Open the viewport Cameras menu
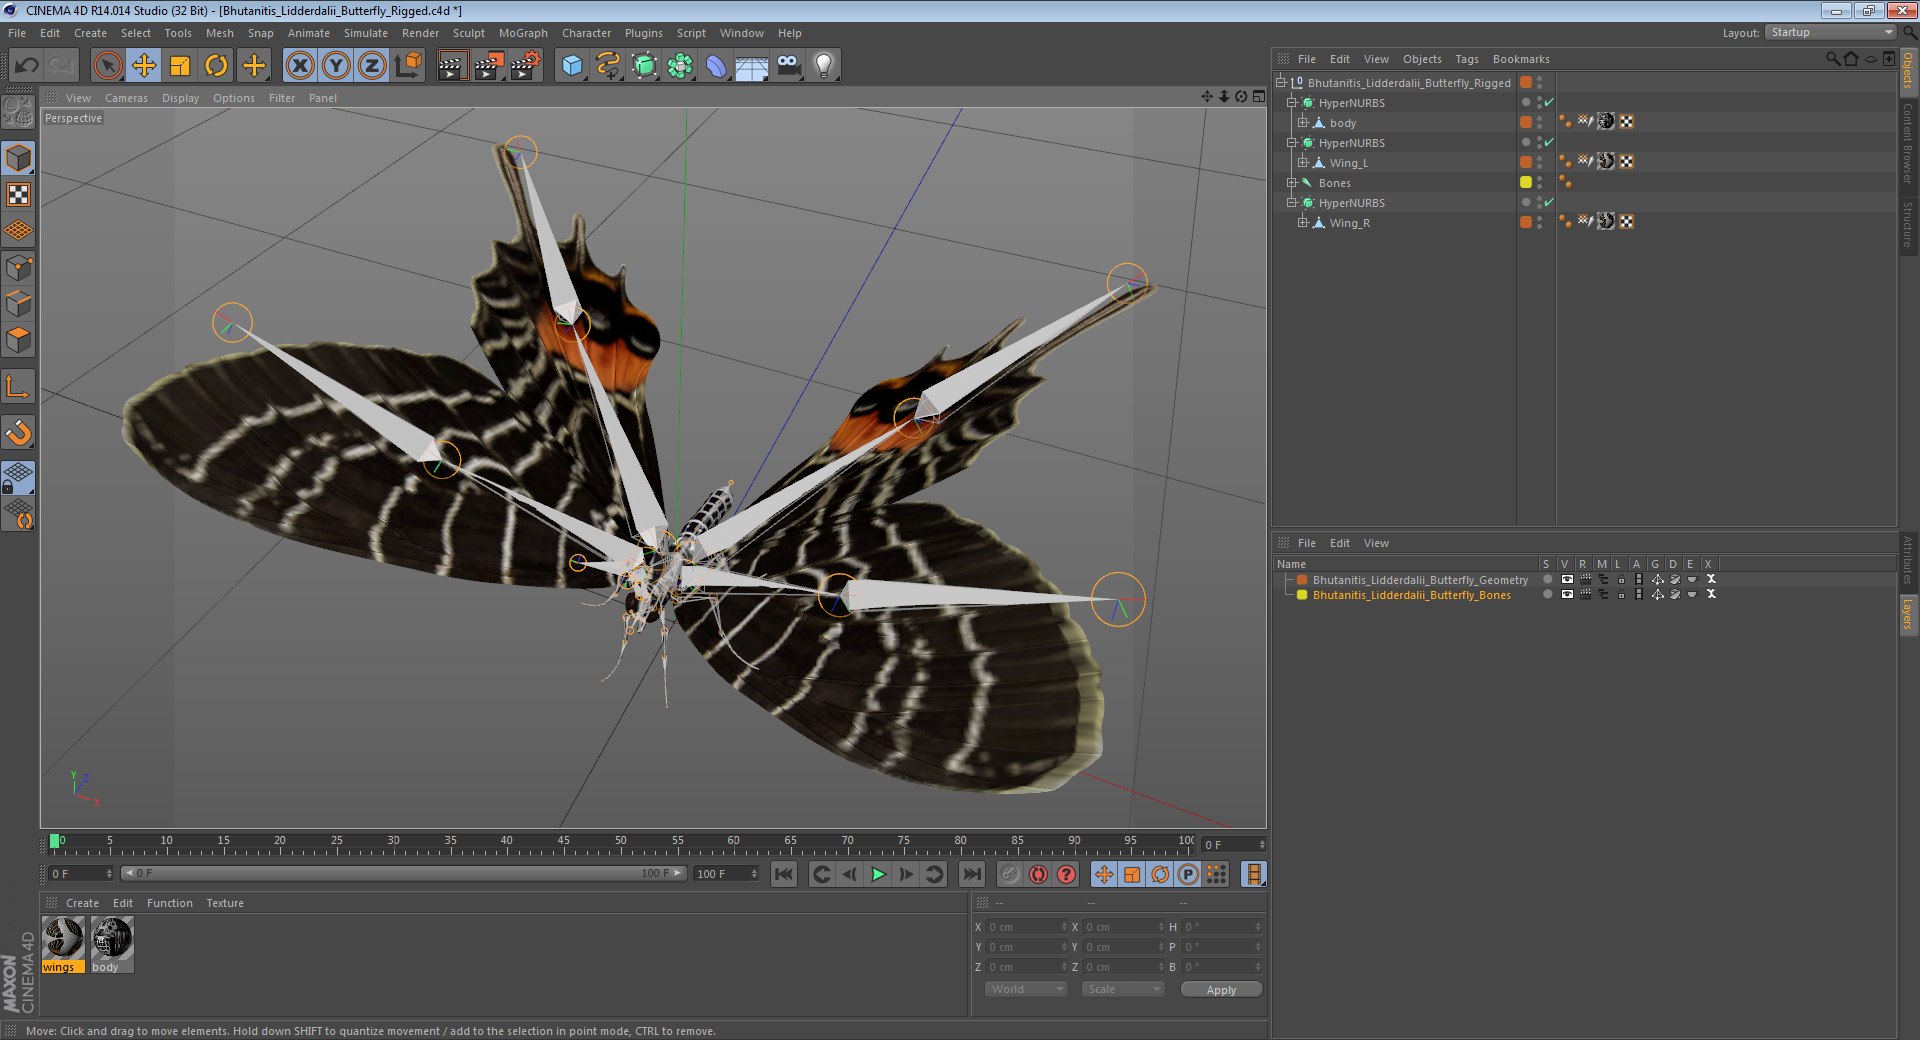The width and height of the screenshot is (1920, 1040). coord(126,98)
